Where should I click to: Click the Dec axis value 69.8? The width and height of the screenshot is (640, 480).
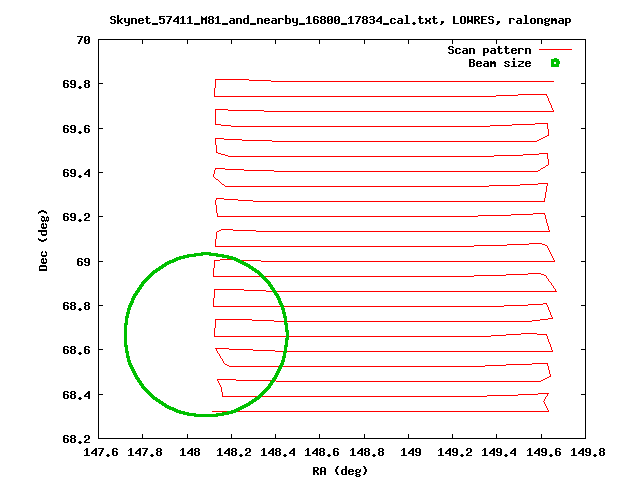(76, 84)
